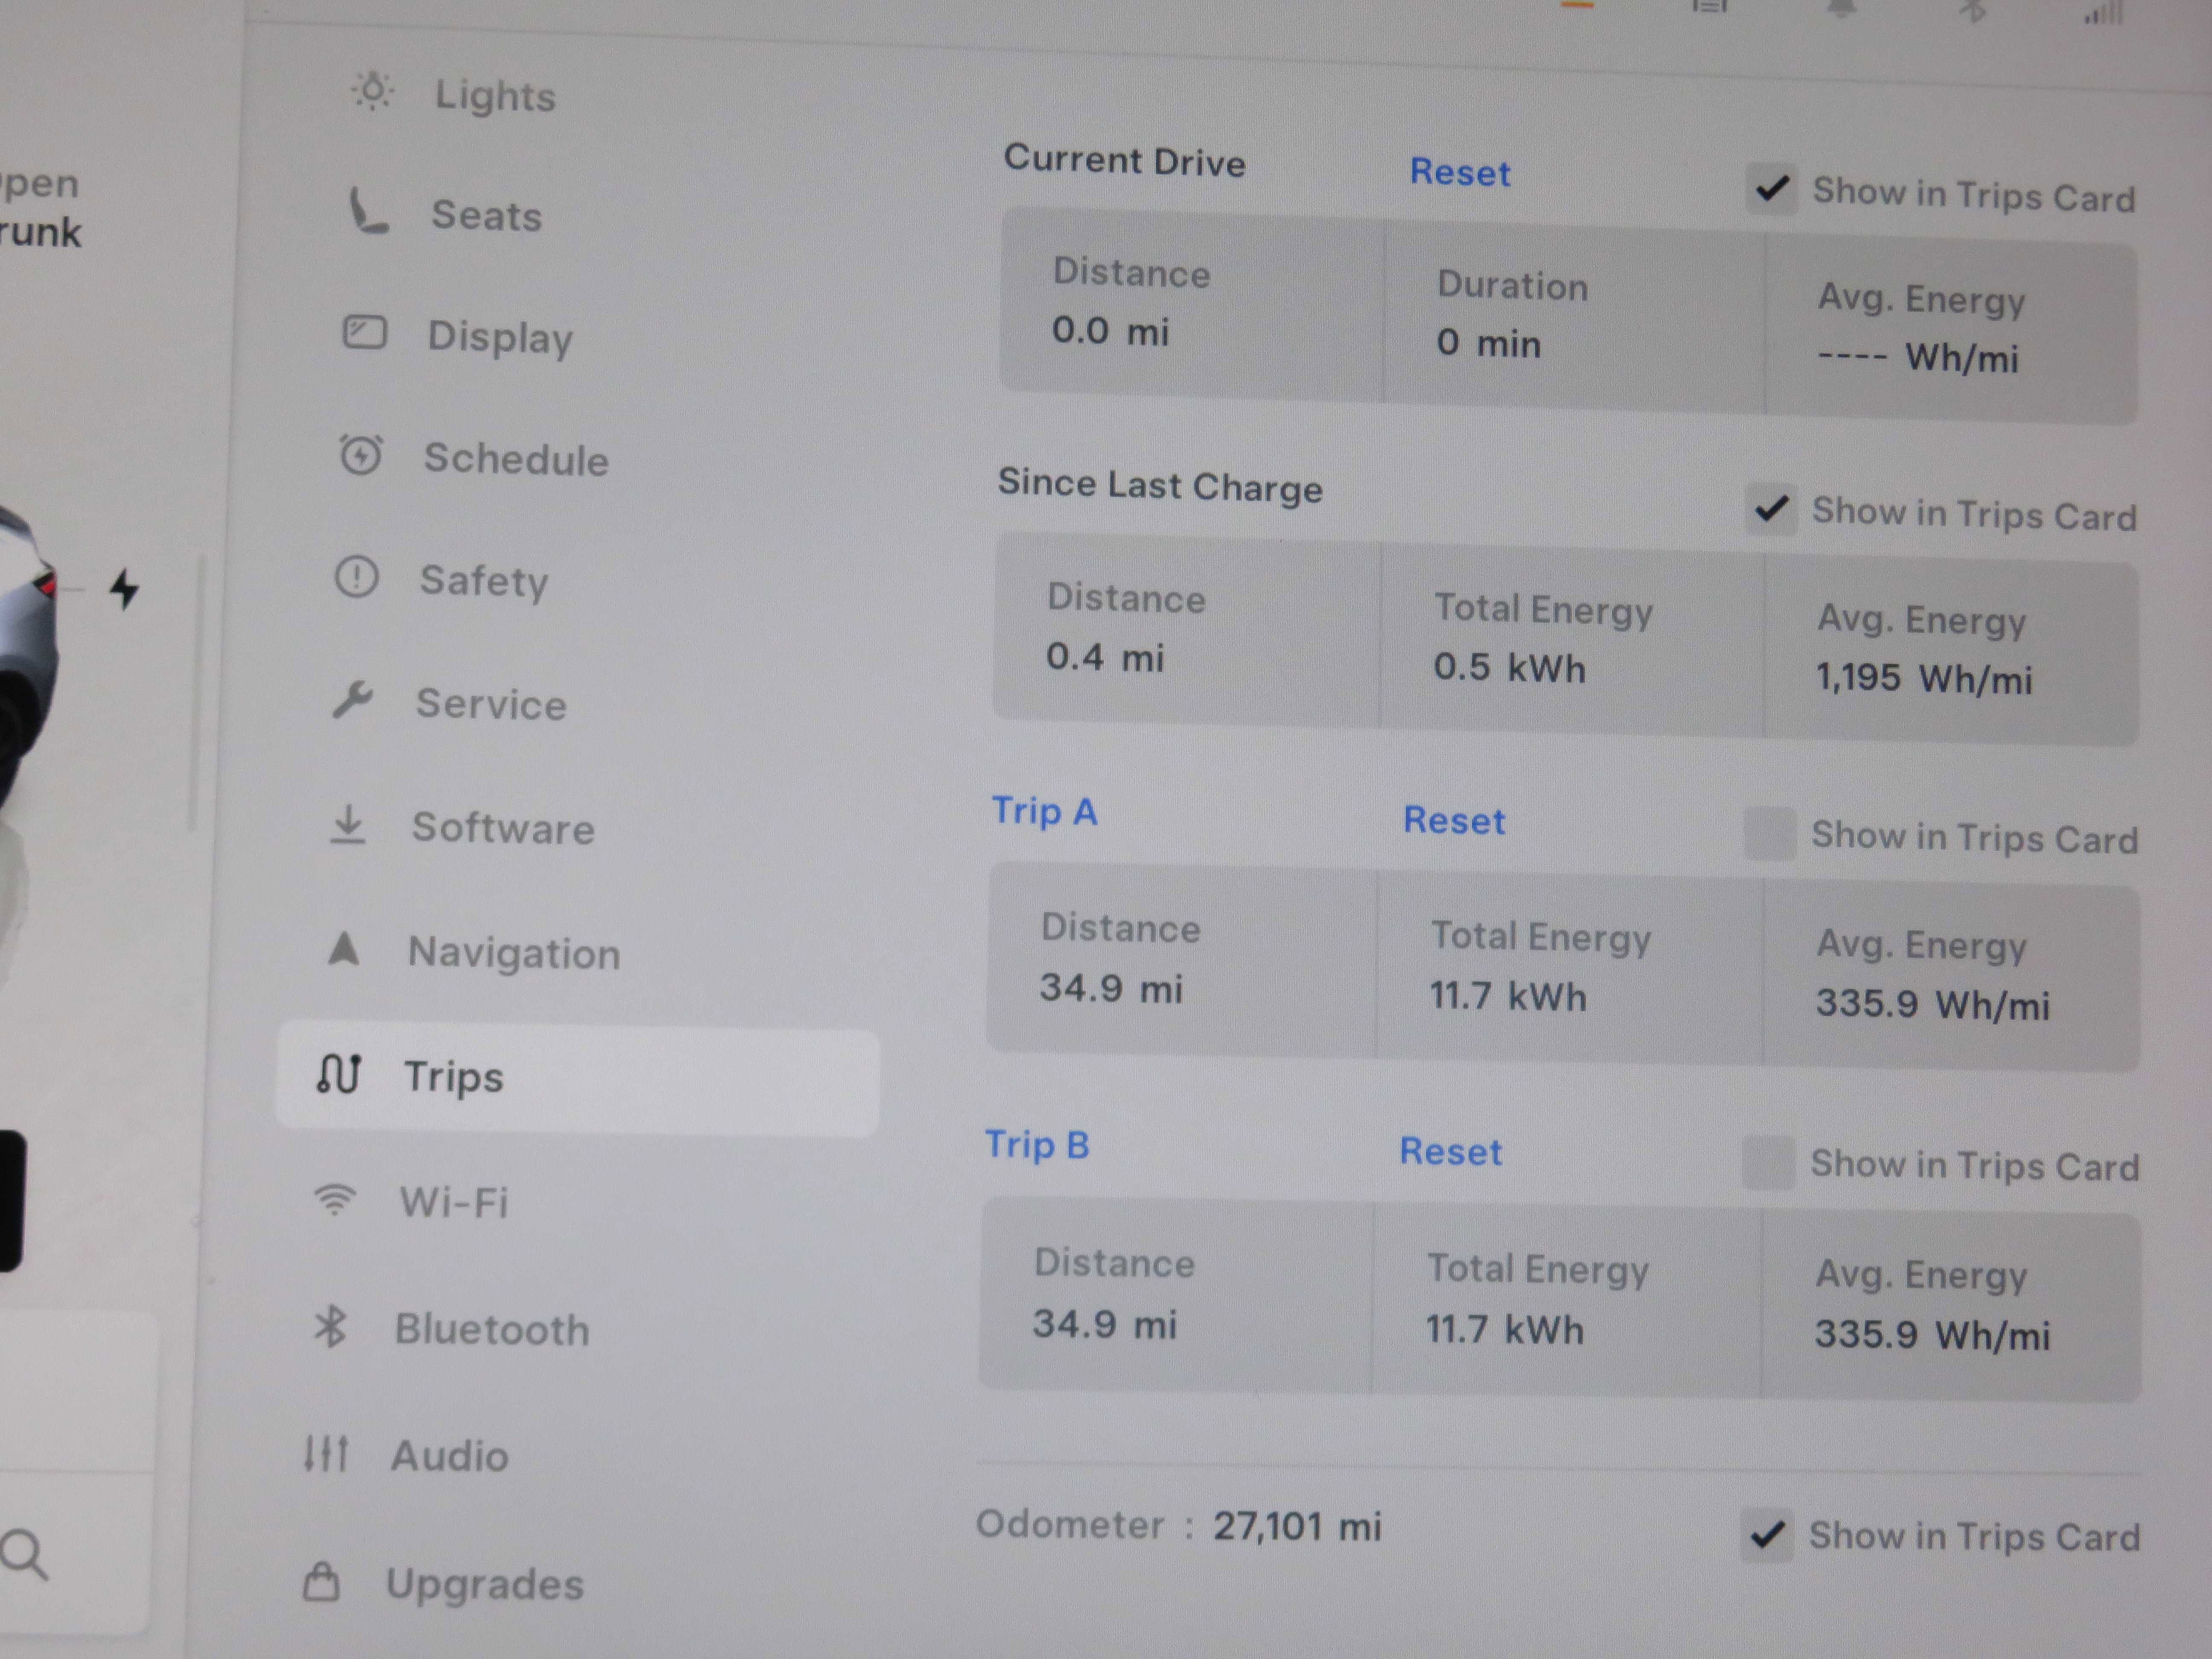Click the charging lightning bolt icon
Screen dimensions: 2212x1659
point(124,588)
